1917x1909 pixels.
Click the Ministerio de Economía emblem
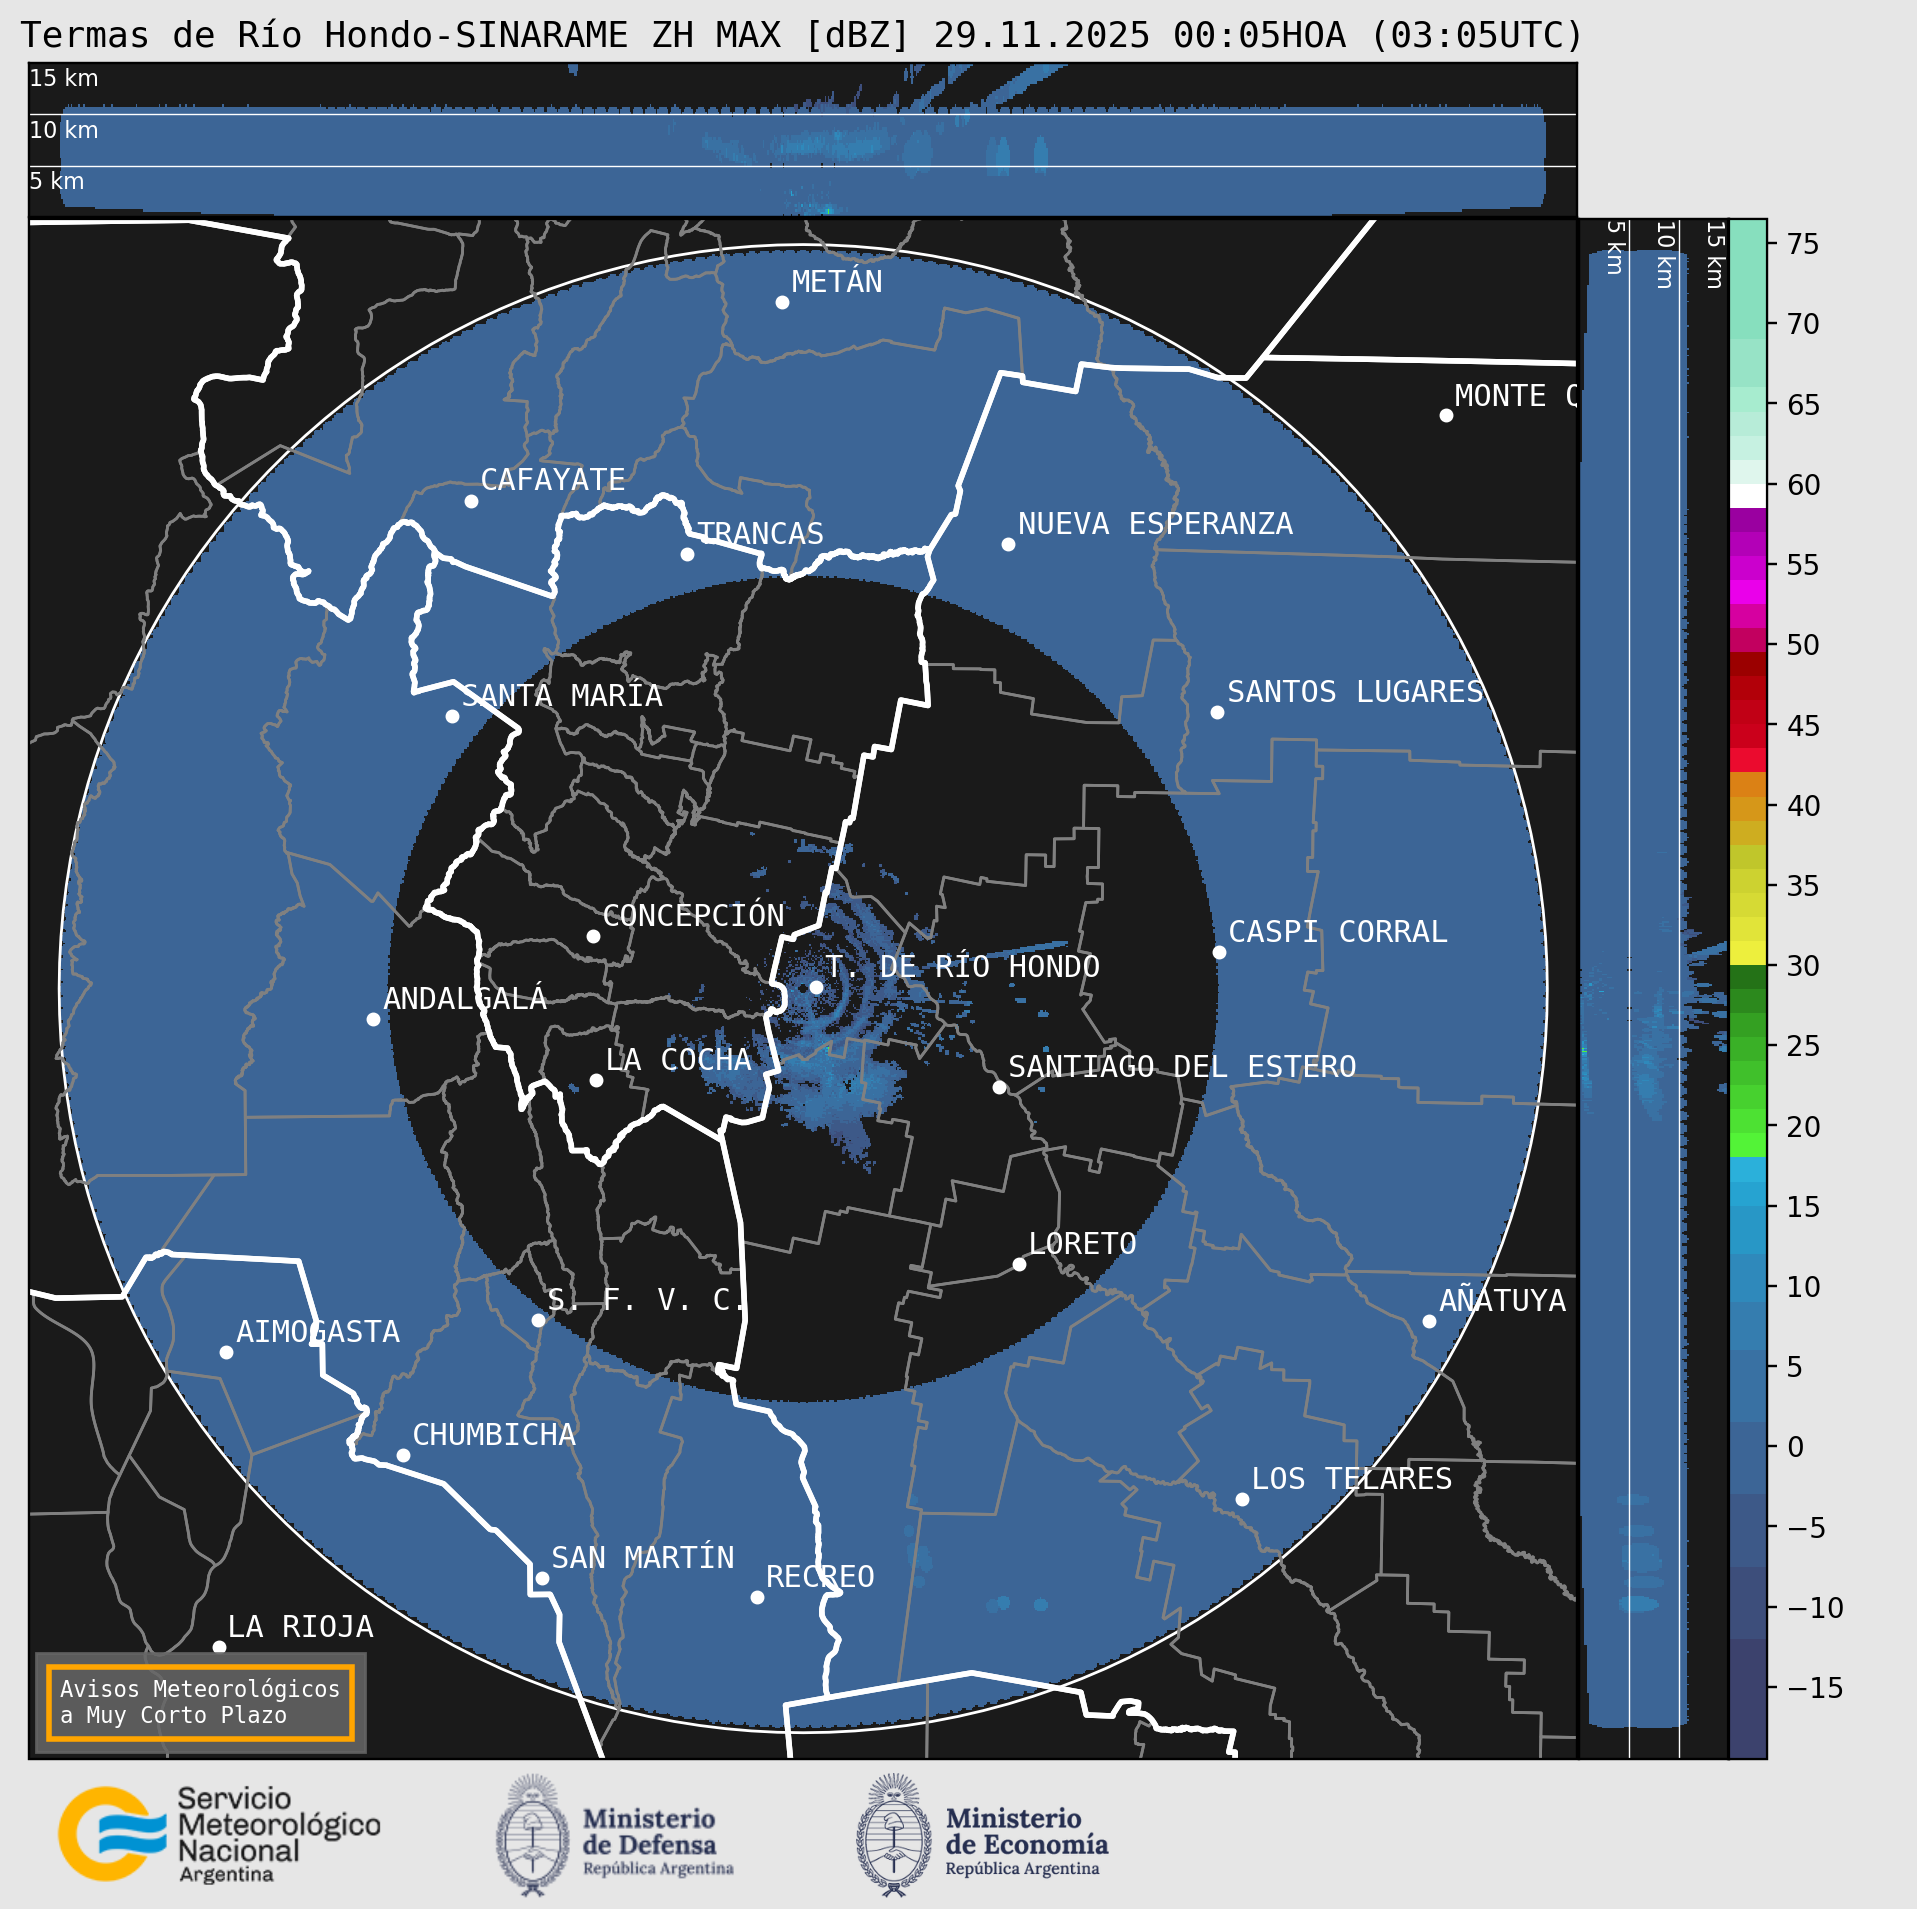pos(894,1835)
